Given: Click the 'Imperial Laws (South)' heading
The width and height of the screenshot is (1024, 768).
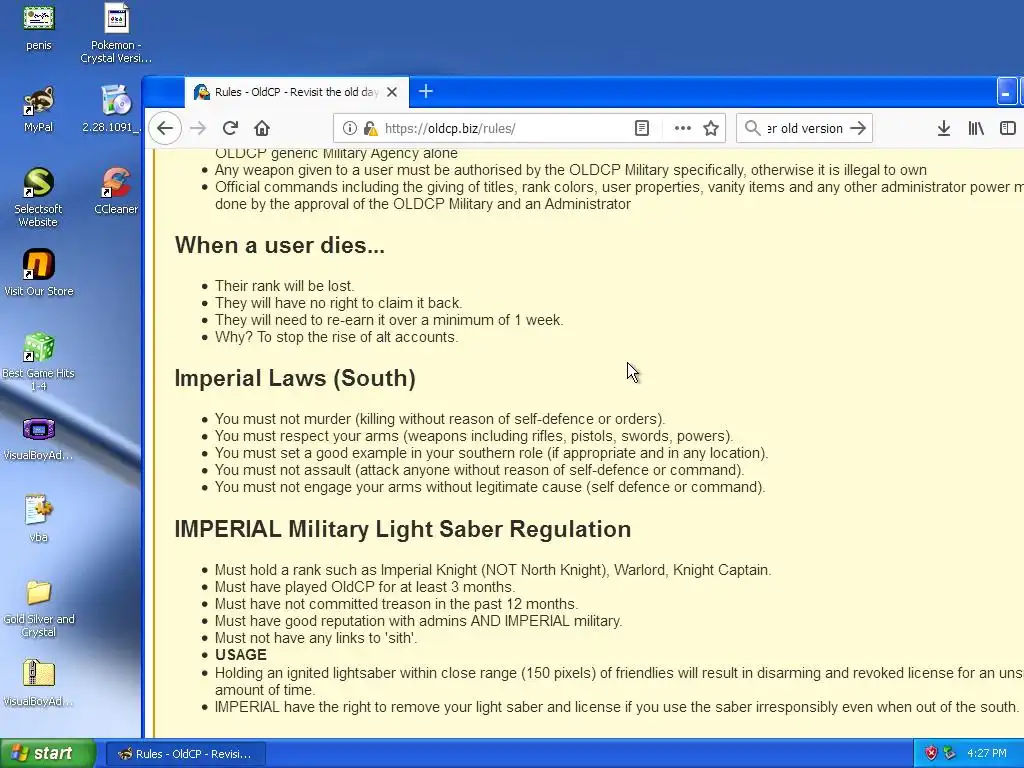Looking at the screenshot, I should [295, 378].
